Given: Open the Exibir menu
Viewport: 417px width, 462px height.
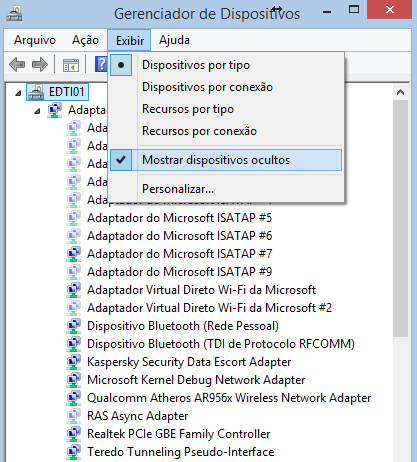Looking at the screenshot, I should 129,40.
